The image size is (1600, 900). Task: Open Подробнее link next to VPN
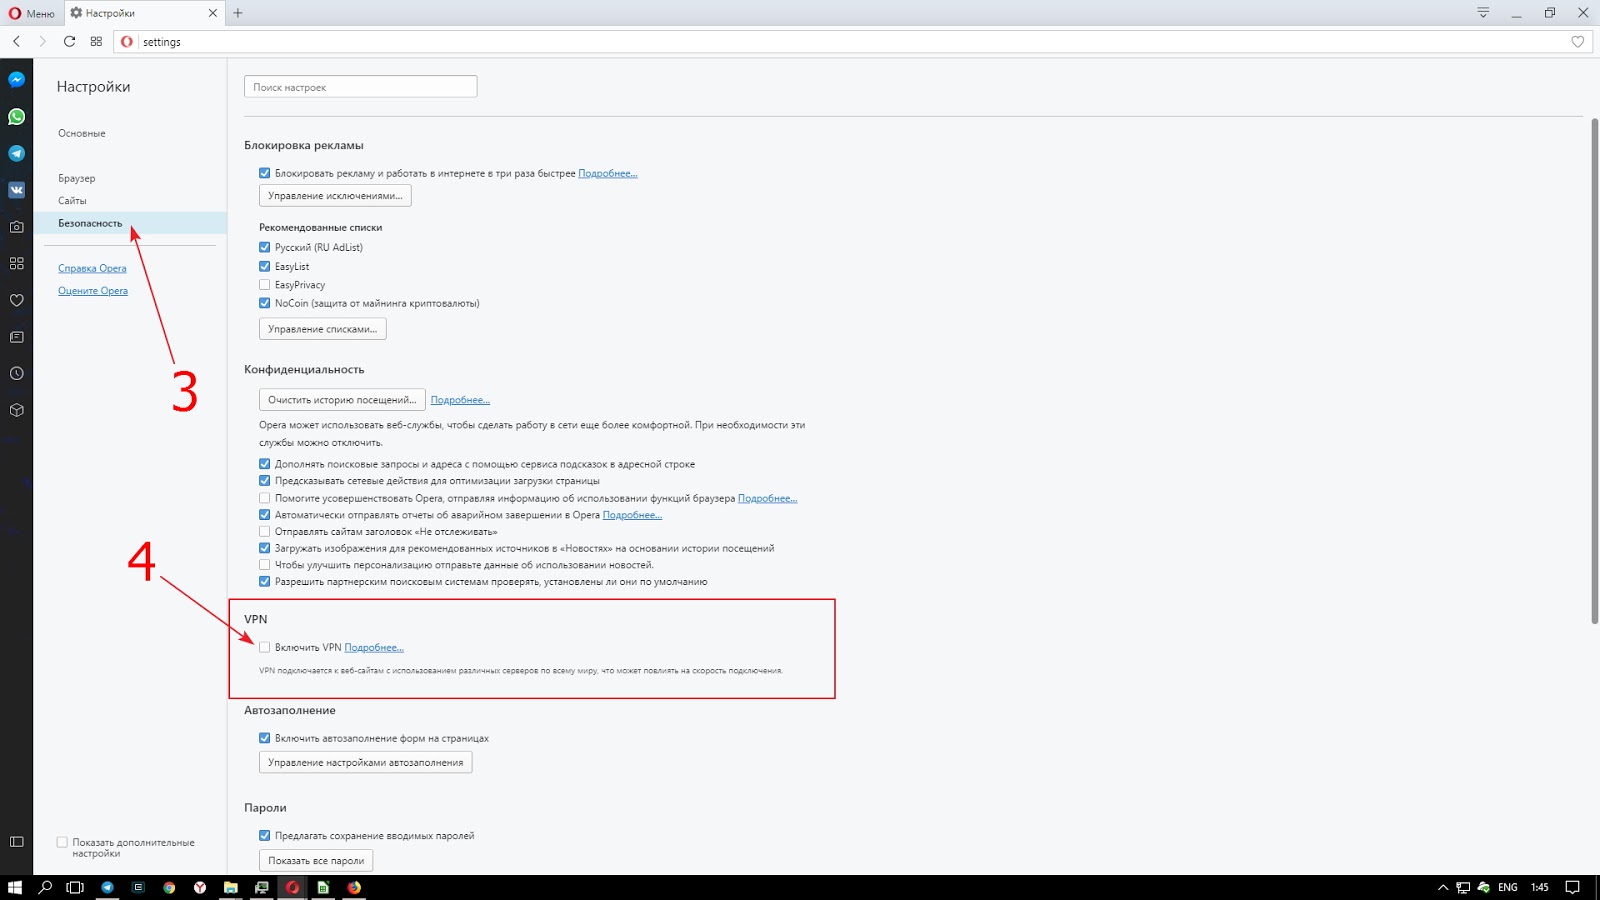click(x=374, y=648)
